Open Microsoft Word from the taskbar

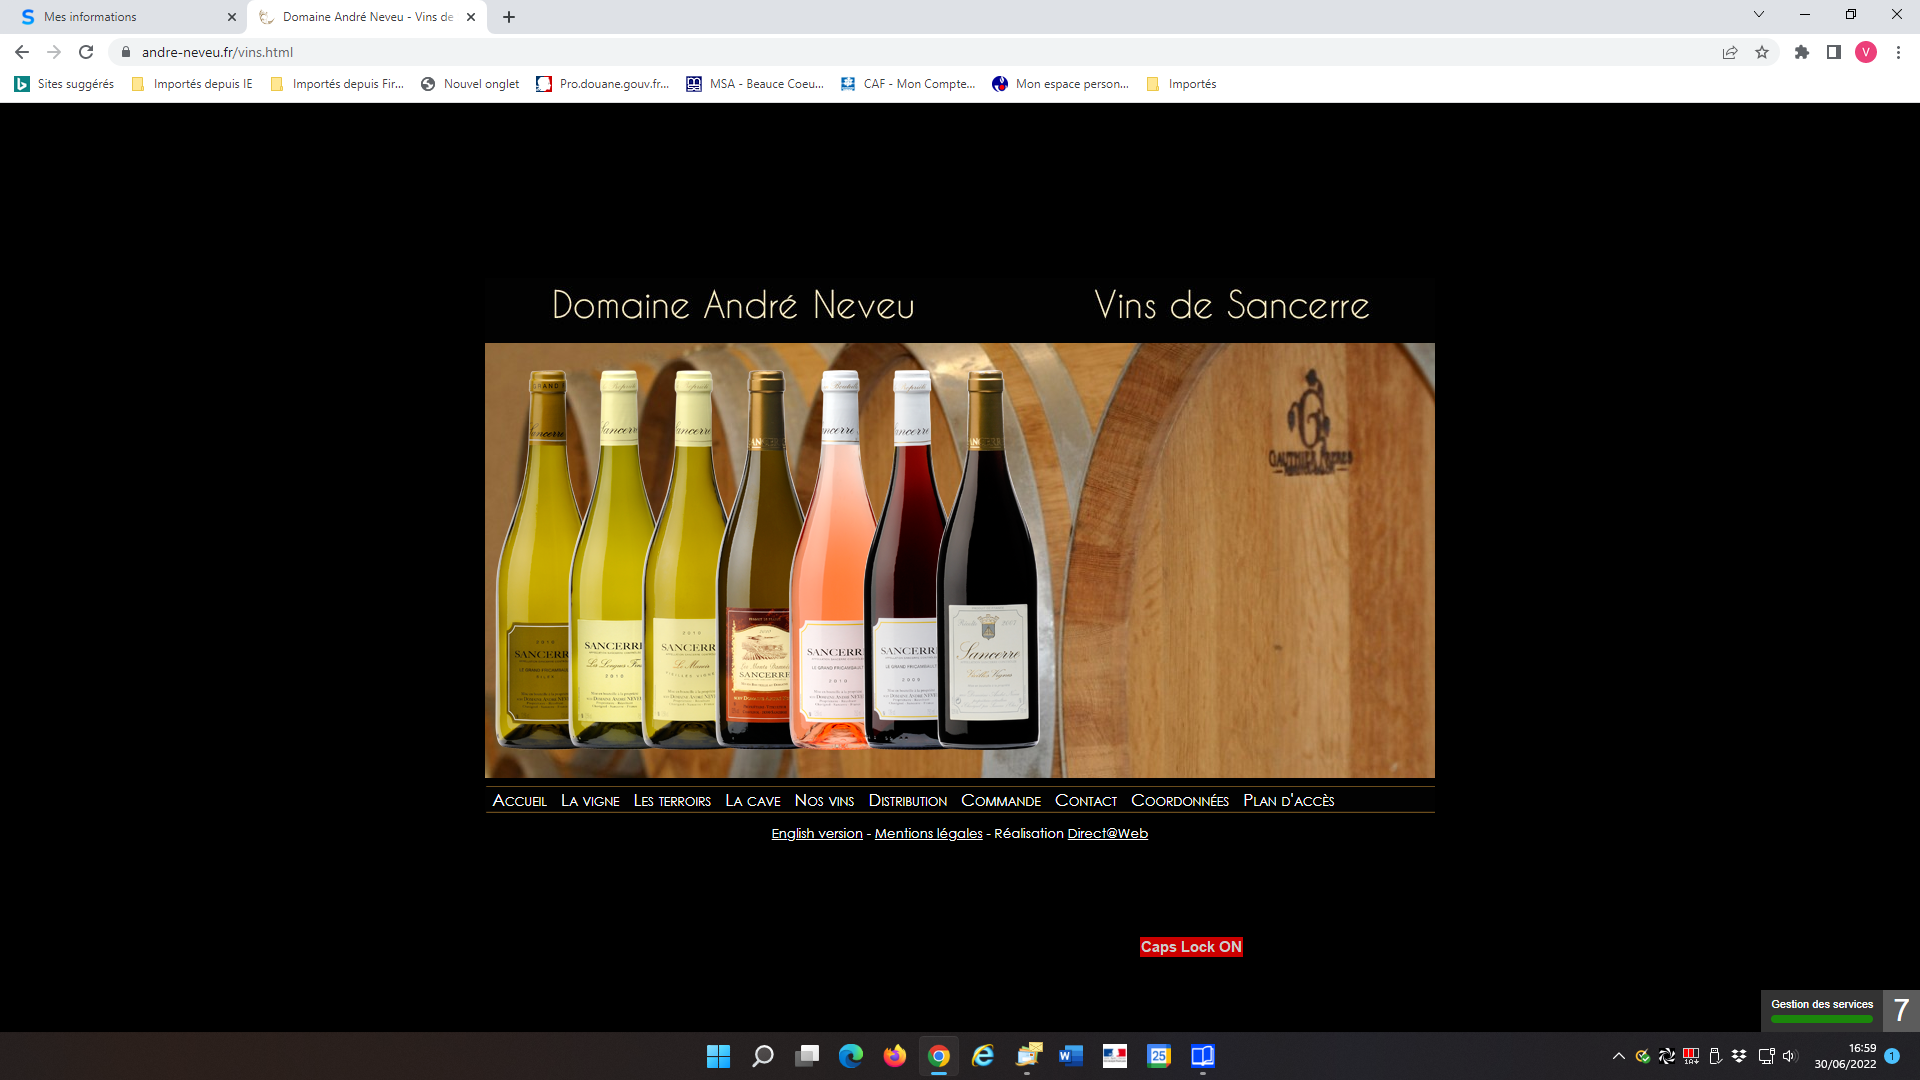point(1071,1056)
